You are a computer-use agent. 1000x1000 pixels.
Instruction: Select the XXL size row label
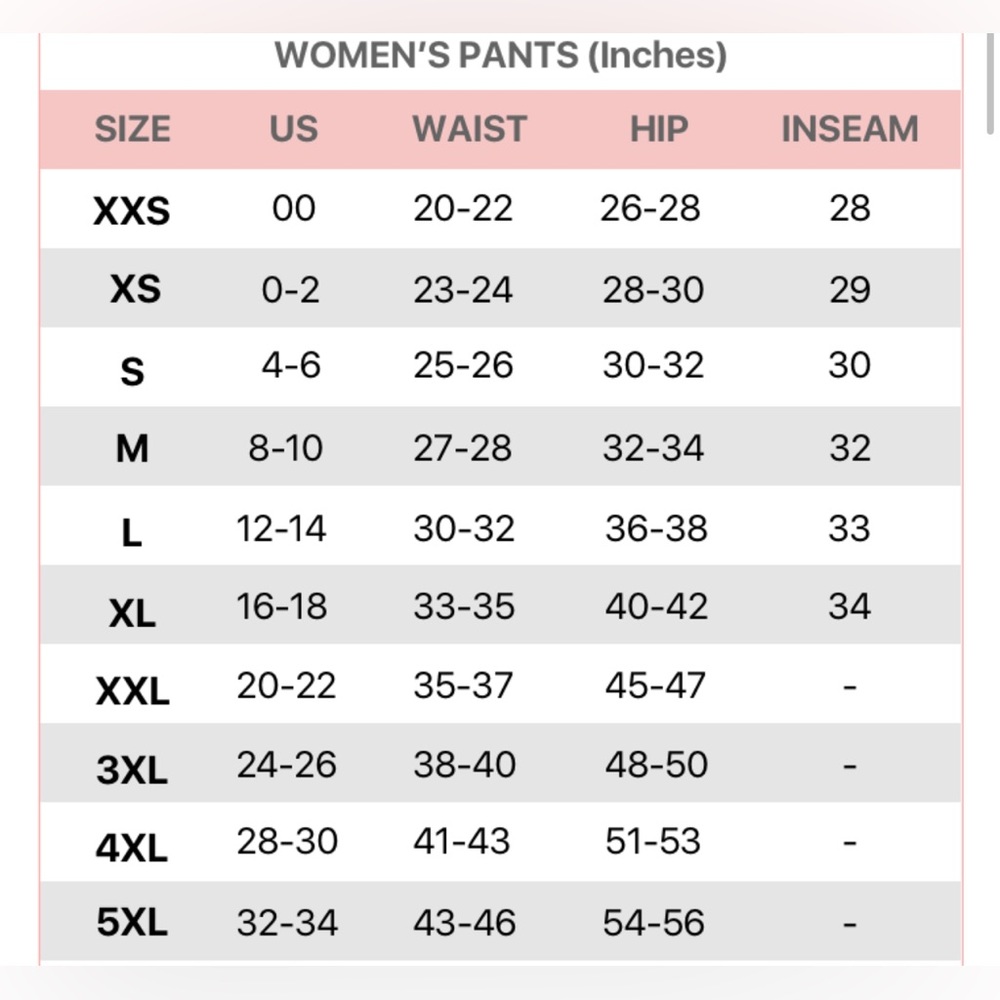pyautogui.click(x=133, y=691)
